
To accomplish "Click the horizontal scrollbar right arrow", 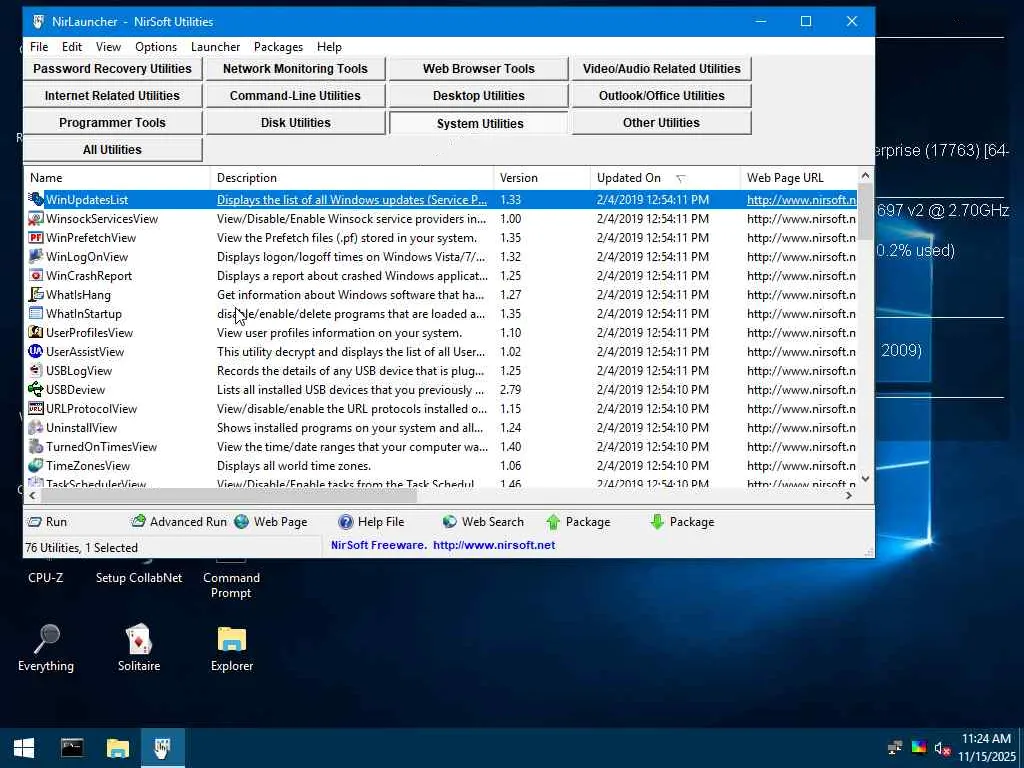I will pyautogui.click(x=849, y=496).
